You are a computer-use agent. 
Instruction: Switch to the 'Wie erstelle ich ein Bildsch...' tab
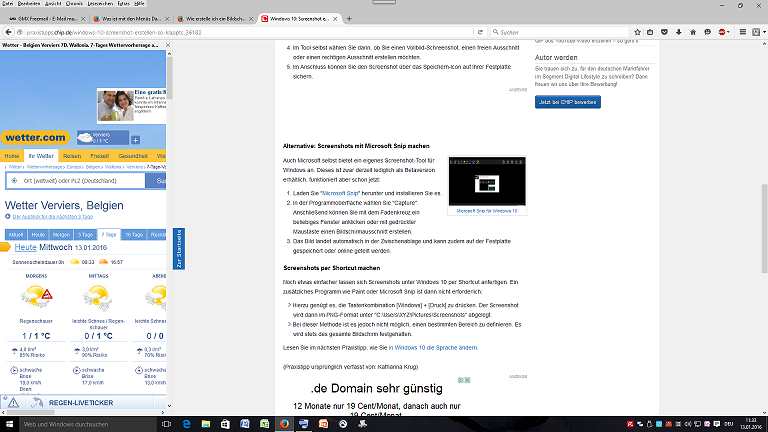coord(213,19)
